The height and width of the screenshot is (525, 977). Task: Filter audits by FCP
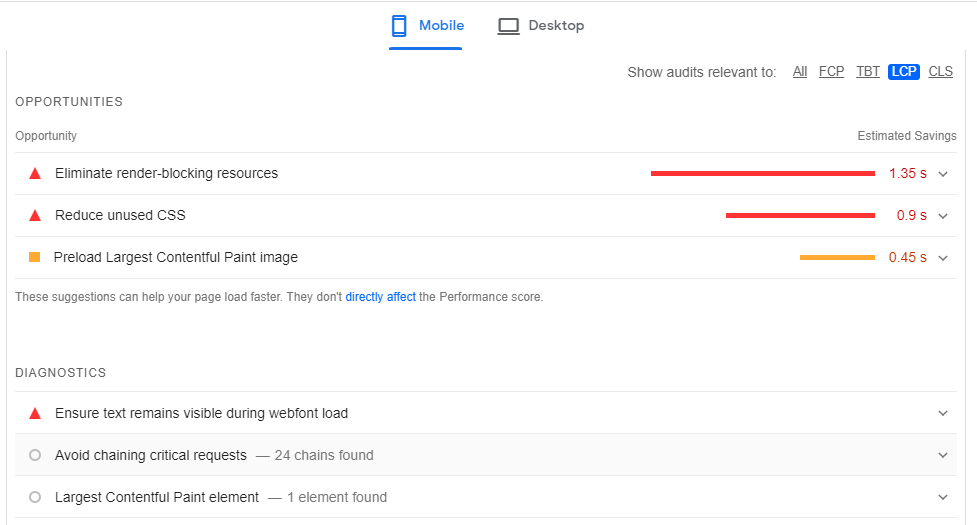coord(831,72)
